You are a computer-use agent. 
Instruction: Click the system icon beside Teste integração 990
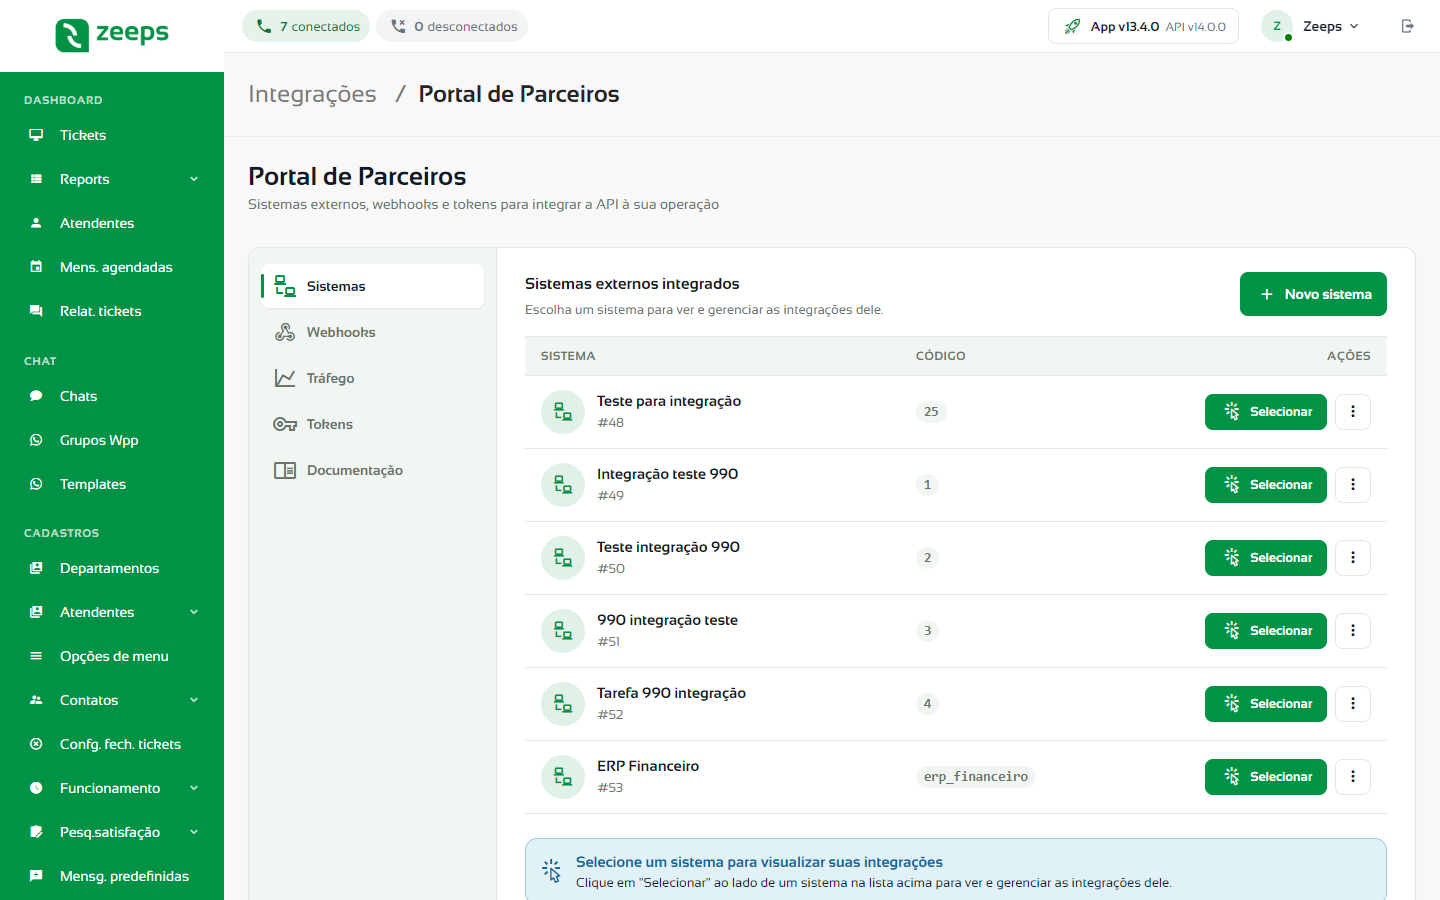click(x=563, y=558)
